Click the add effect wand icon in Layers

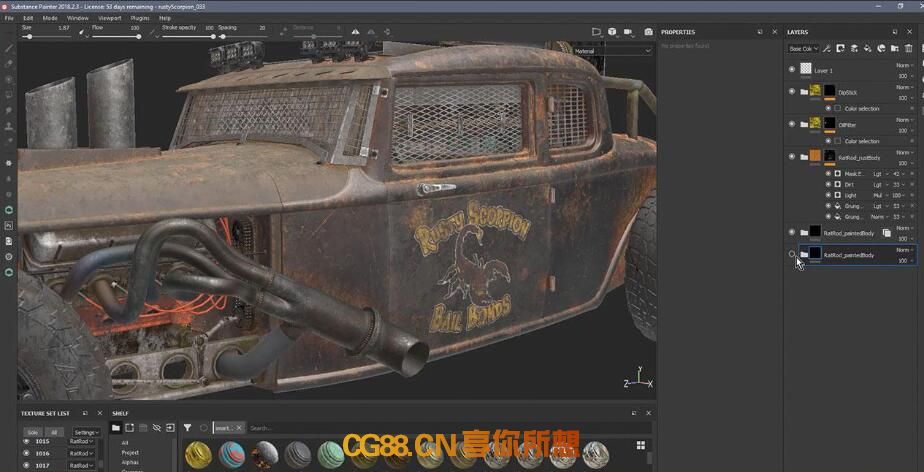pyautogui.click(x=827, y=48)
